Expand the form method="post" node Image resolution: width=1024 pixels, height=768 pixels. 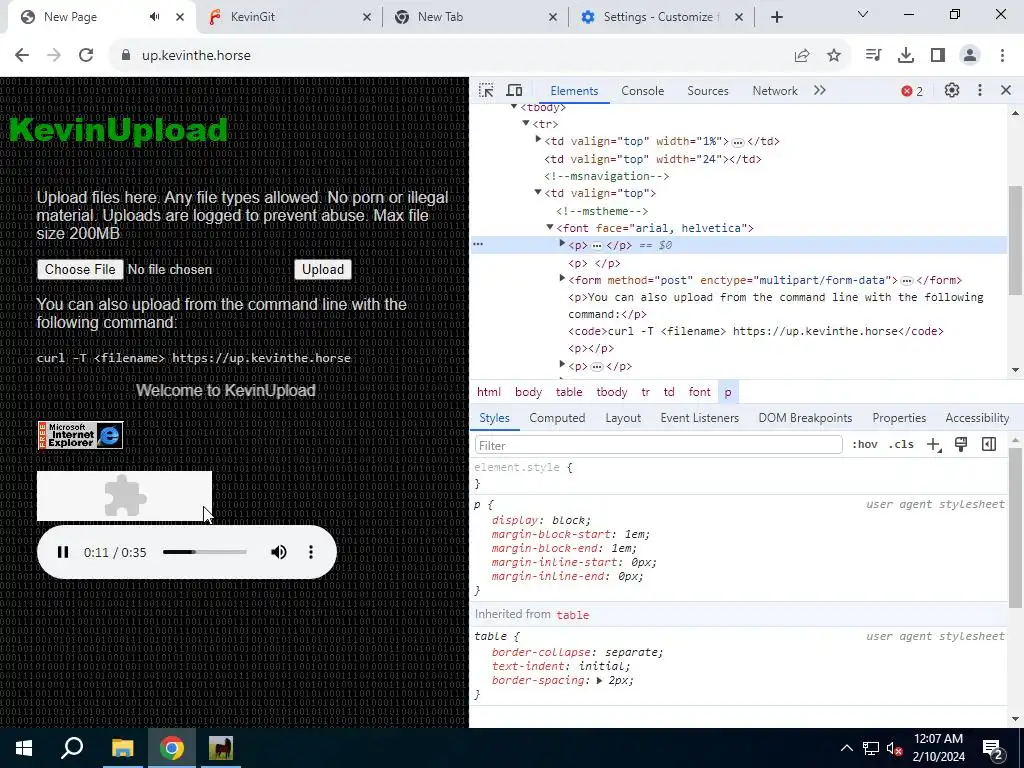pos(562,278)
